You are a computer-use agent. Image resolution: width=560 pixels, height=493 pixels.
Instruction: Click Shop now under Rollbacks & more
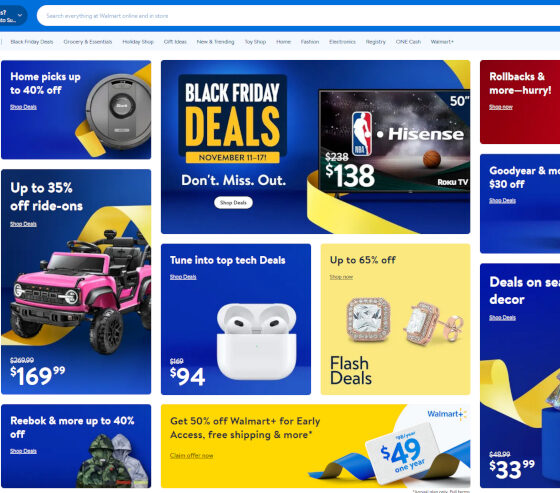click(x=501, y=107)
